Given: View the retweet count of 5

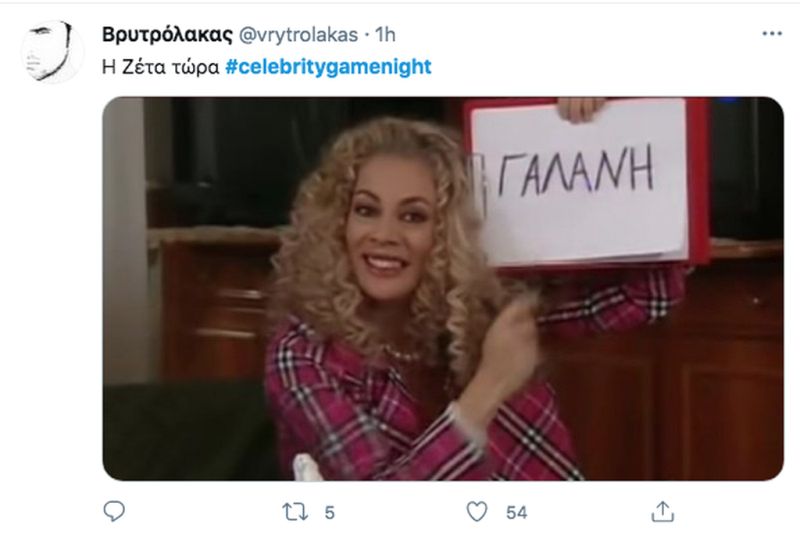Looking at the screenshot, I should click(x=330, y=512).
